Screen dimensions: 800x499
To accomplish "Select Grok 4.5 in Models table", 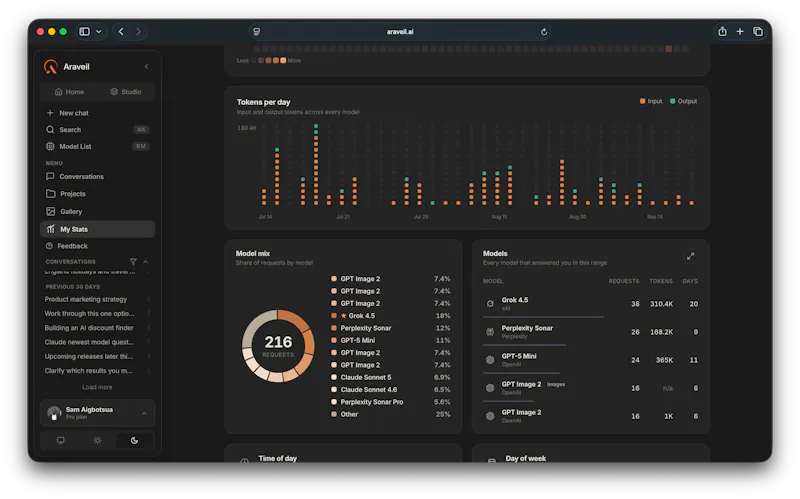I will [x=590, y=304].
